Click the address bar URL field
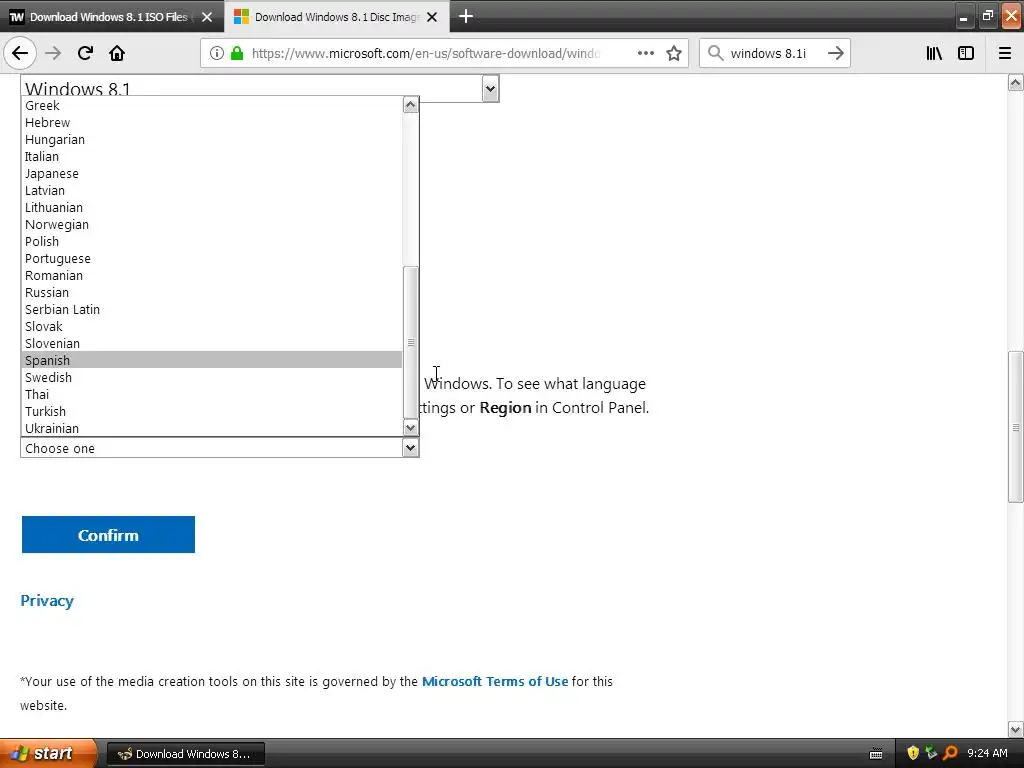Viewport: 1024px width, 768px height. coord(425,53)
